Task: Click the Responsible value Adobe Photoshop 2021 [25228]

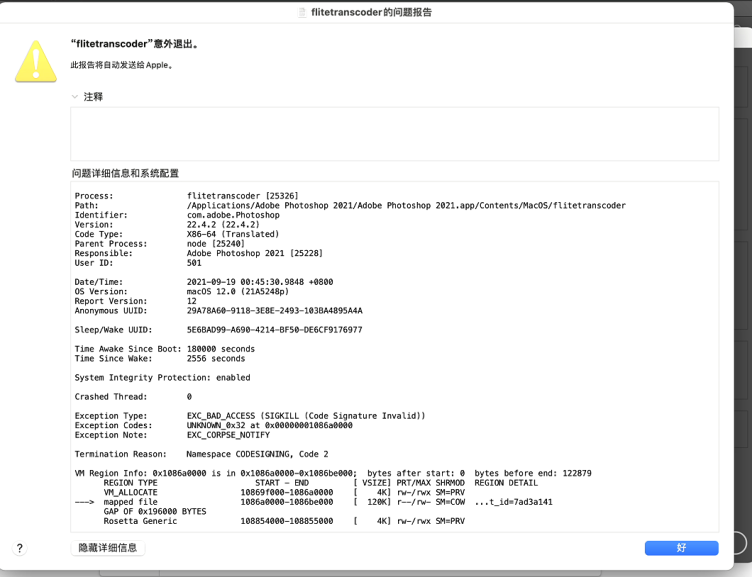Action: [x=255, y=253]
